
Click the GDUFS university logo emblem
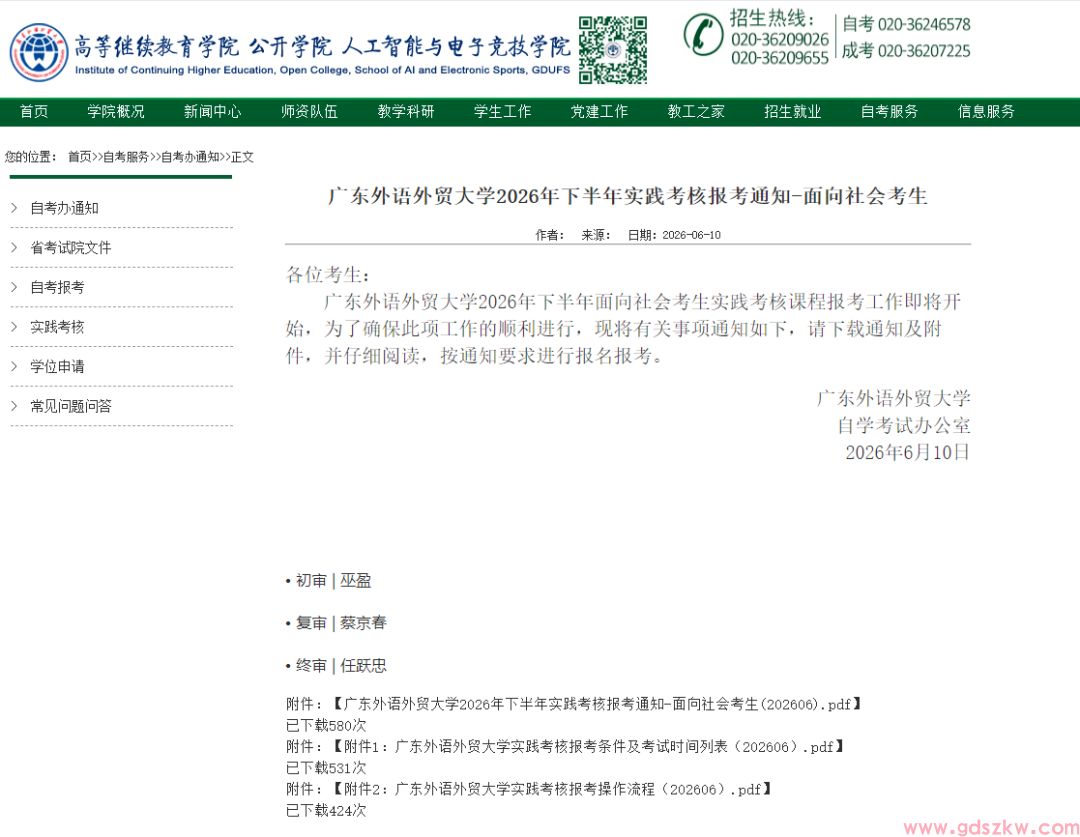39,52
